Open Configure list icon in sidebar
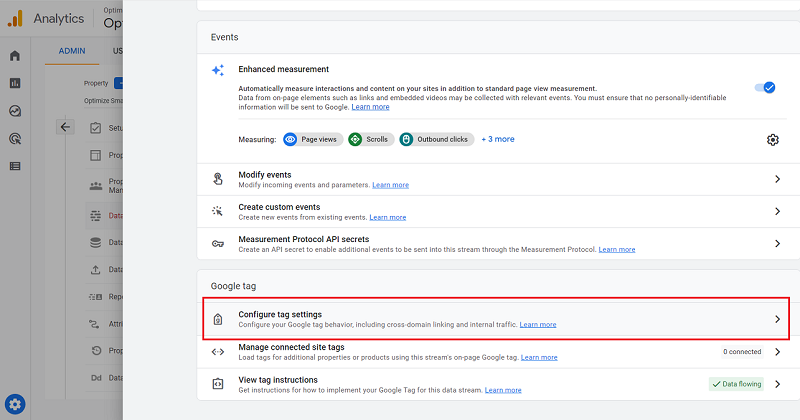 click(15, 166)
